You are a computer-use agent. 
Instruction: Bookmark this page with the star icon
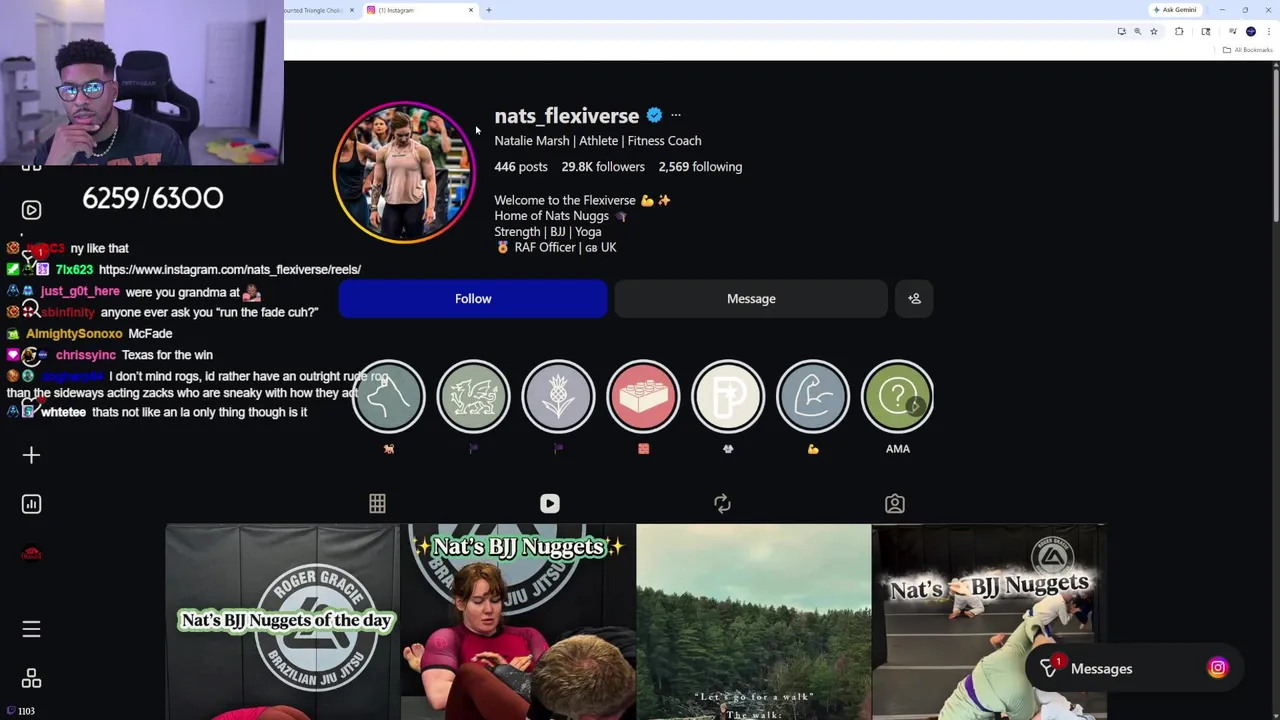click(1153, 32)
